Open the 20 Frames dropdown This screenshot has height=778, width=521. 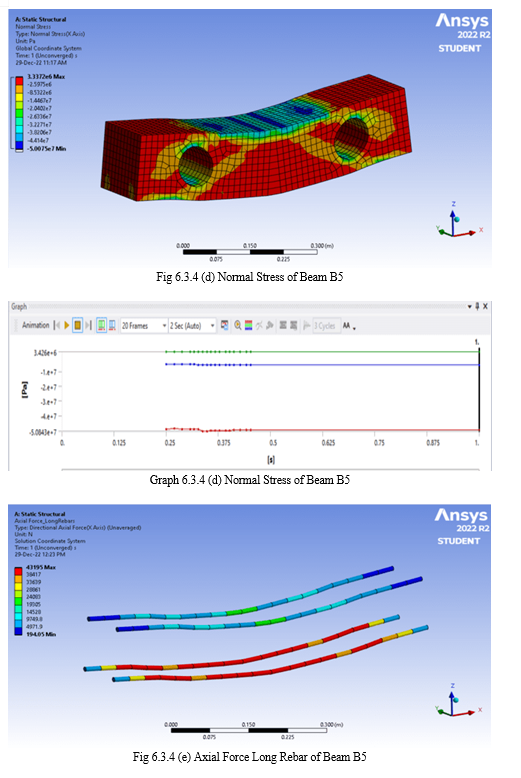coord(144,325)
